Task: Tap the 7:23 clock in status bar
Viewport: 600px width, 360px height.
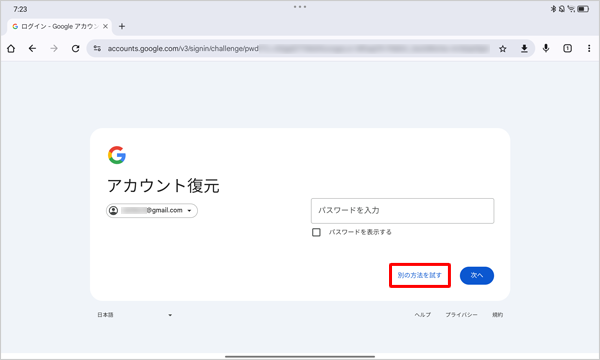Action: (20, 9)
